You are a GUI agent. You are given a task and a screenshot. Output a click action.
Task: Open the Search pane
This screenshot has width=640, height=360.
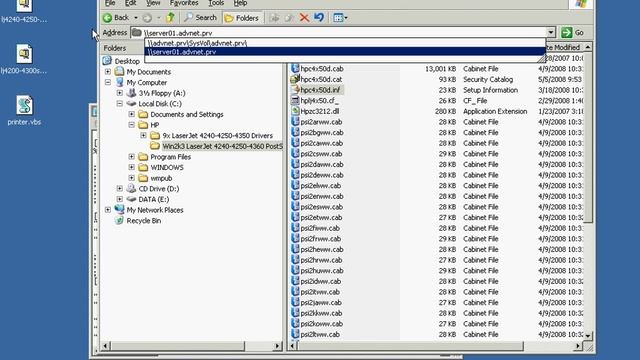pyautogui.click(x=200, y=18)
